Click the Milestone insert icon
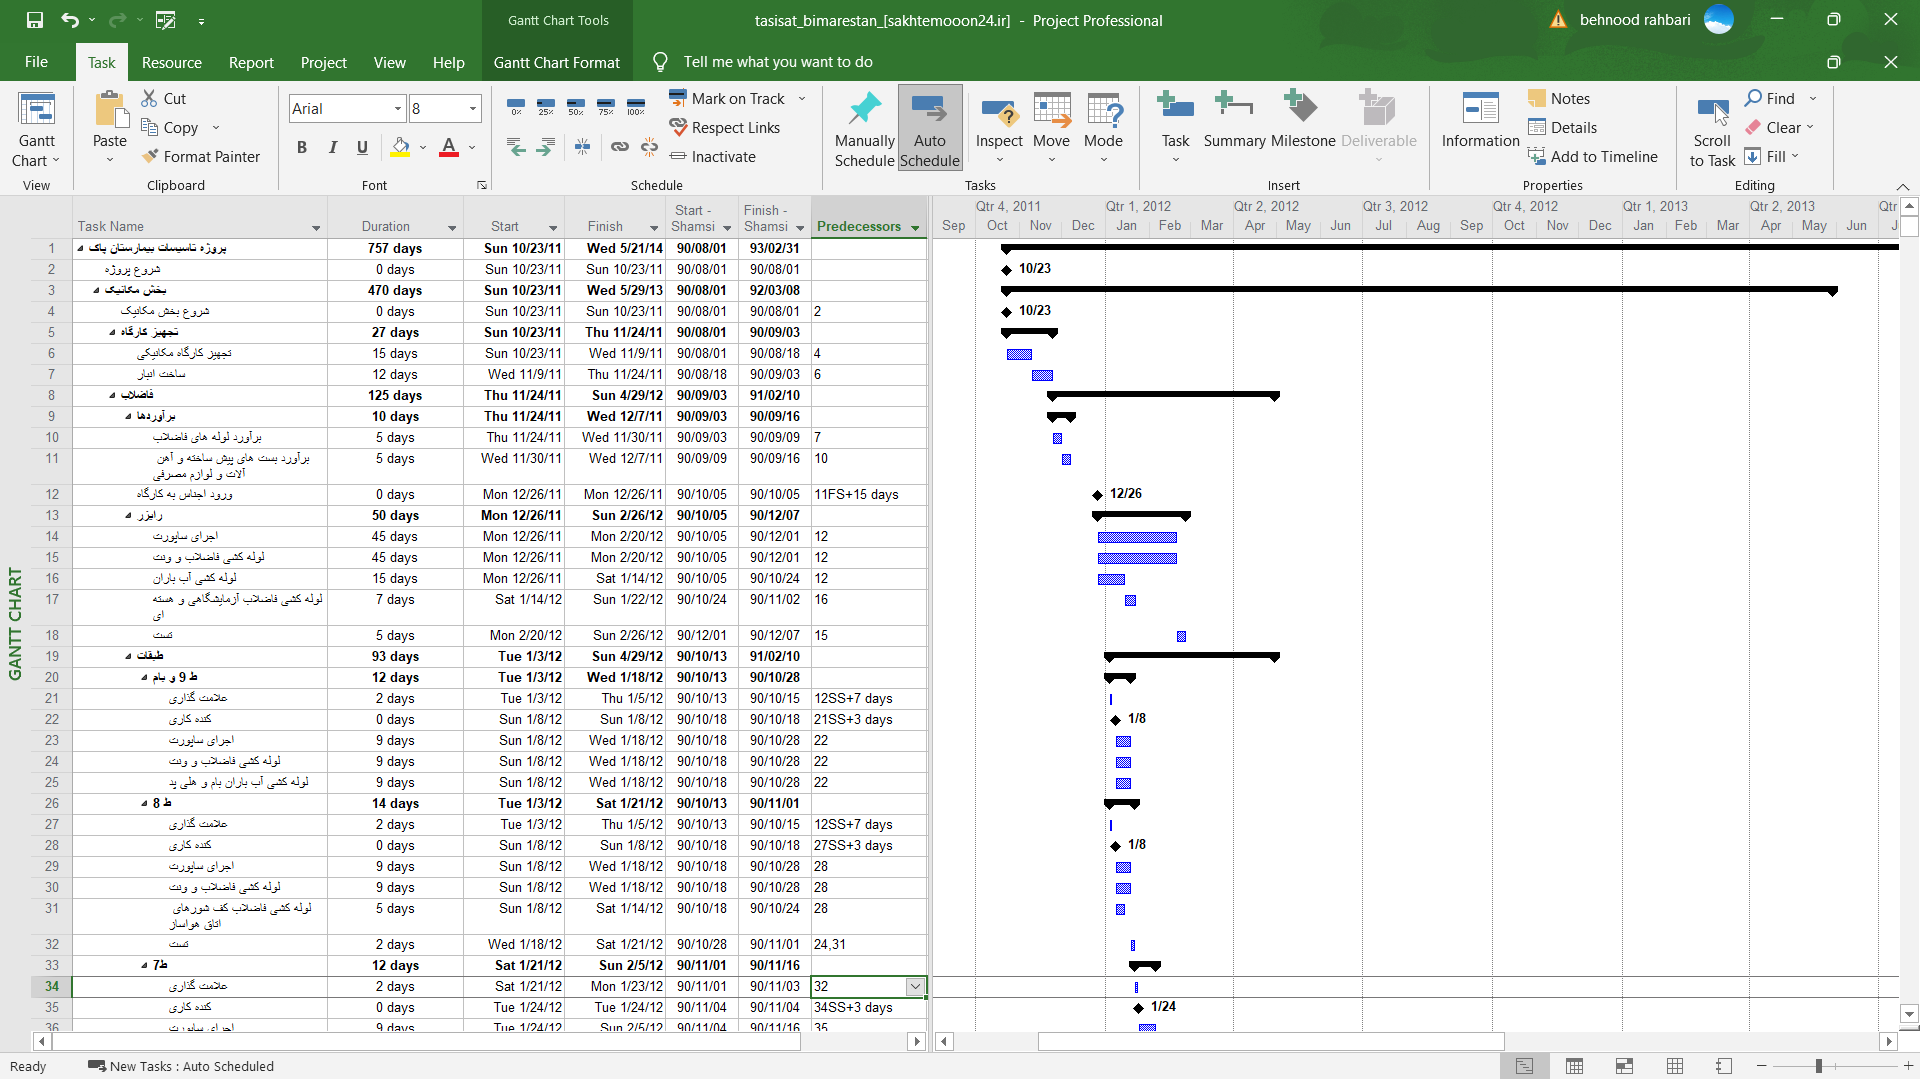This screenshot has width=1920, height=1080. [x=1302, y=108]
